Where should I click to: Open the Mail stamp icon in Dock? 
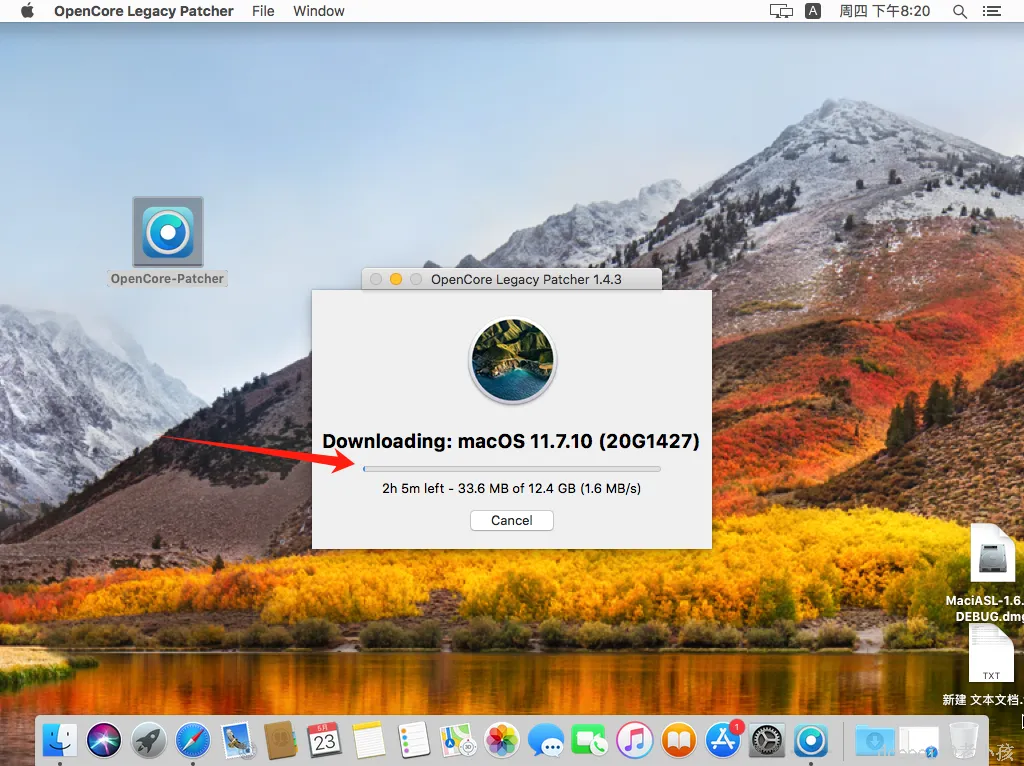(x=236, y=741)
